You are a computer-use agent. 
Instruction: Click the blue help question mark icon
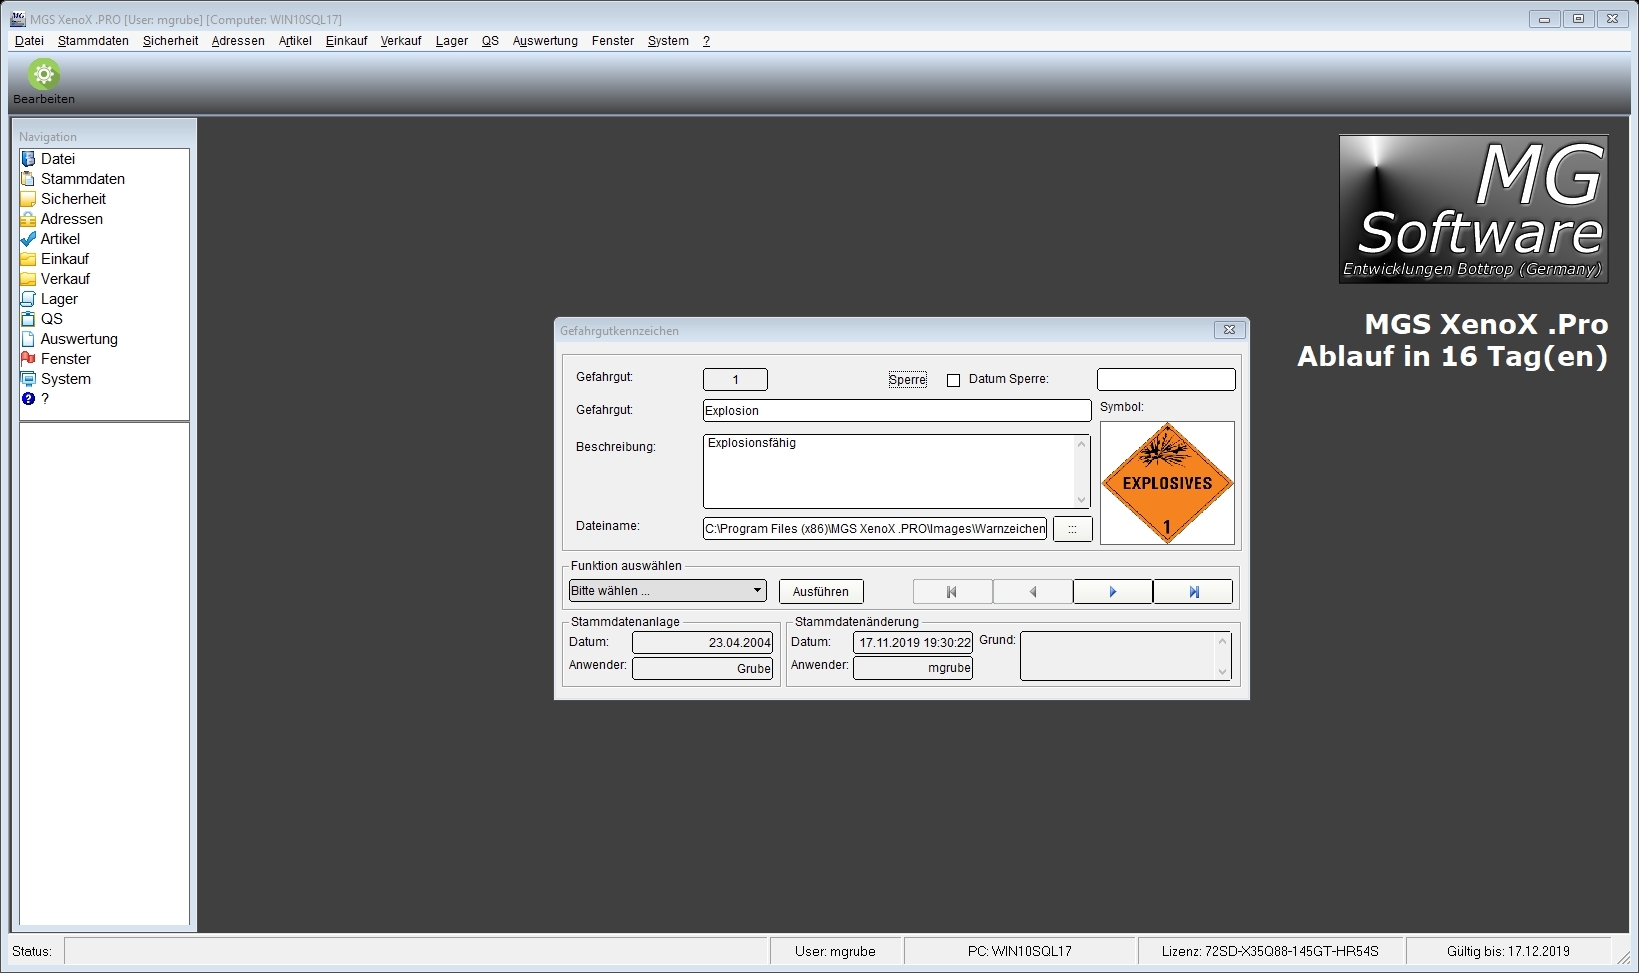click(x=28, y=399)
